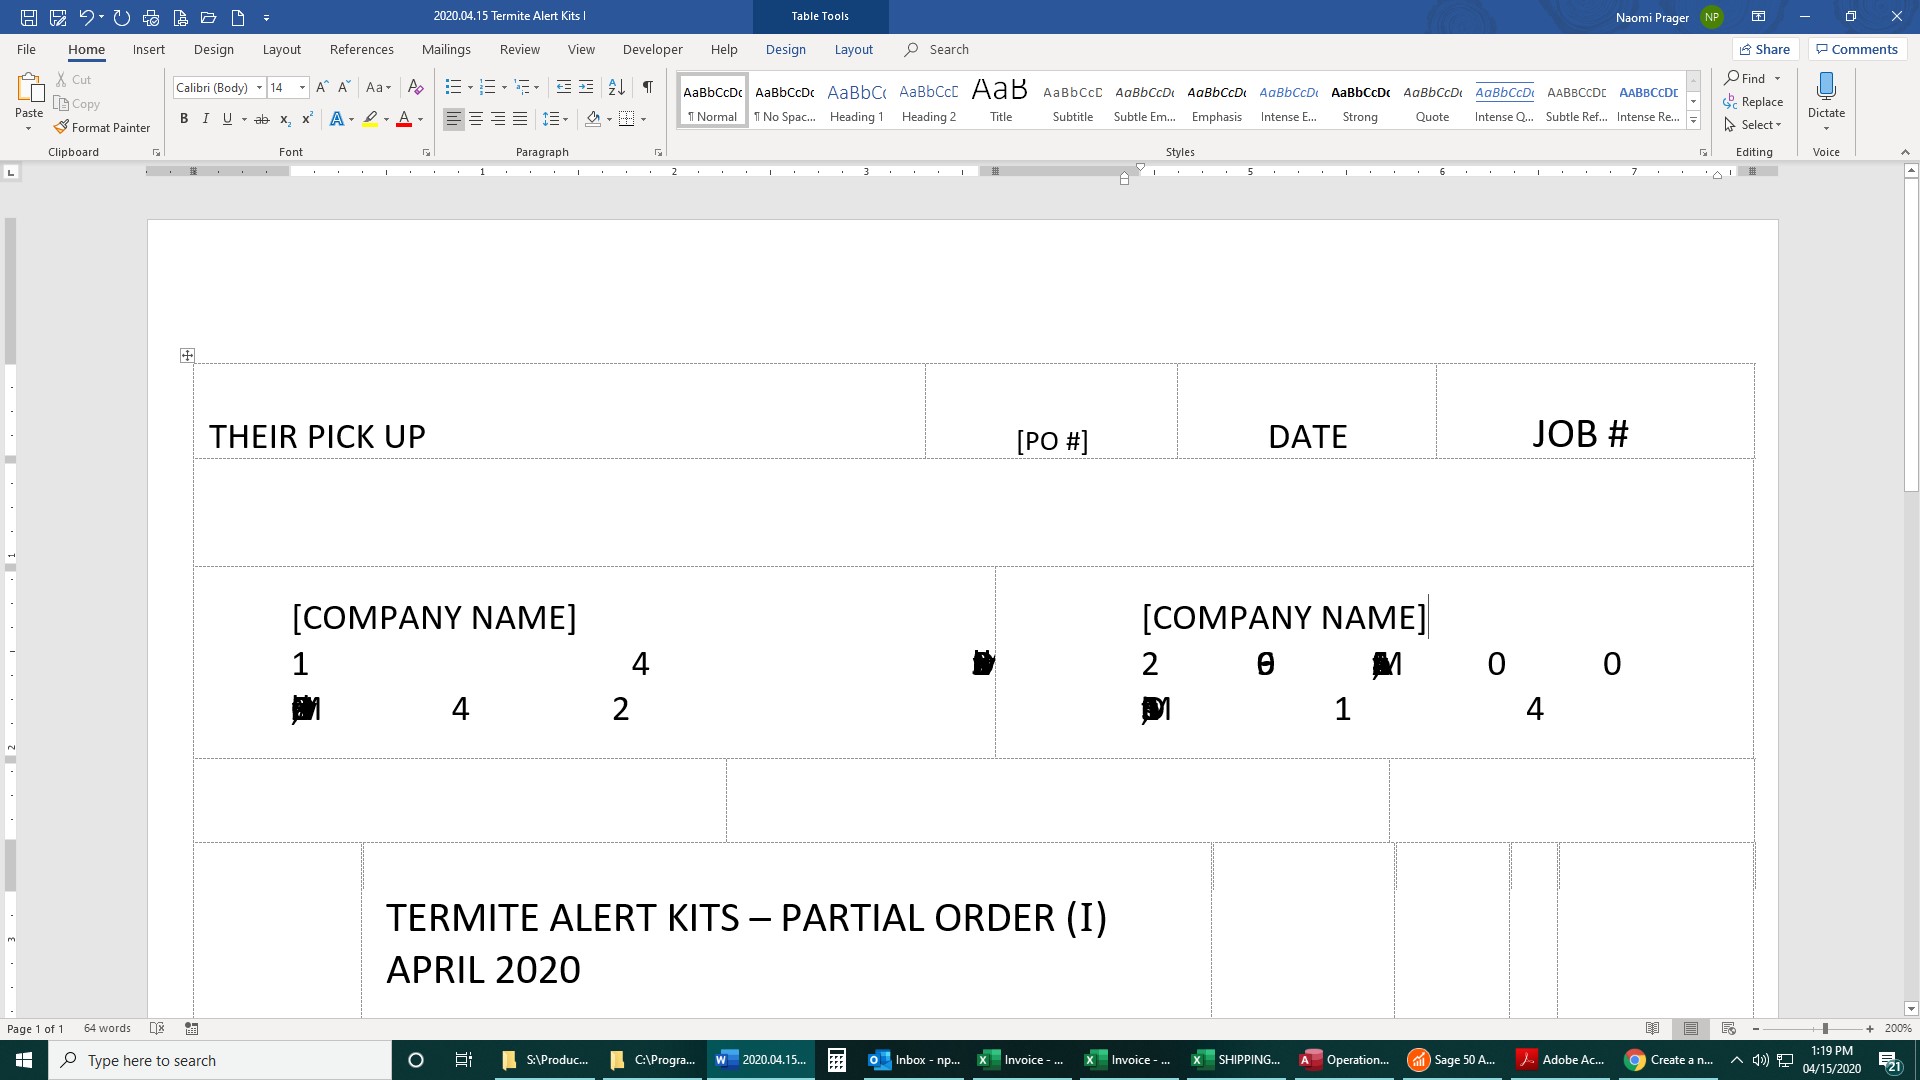The width and height of the screenshot is (1920, 1080).
Task: Sort paragraph contents icon
Action: [x=617, y=88]
